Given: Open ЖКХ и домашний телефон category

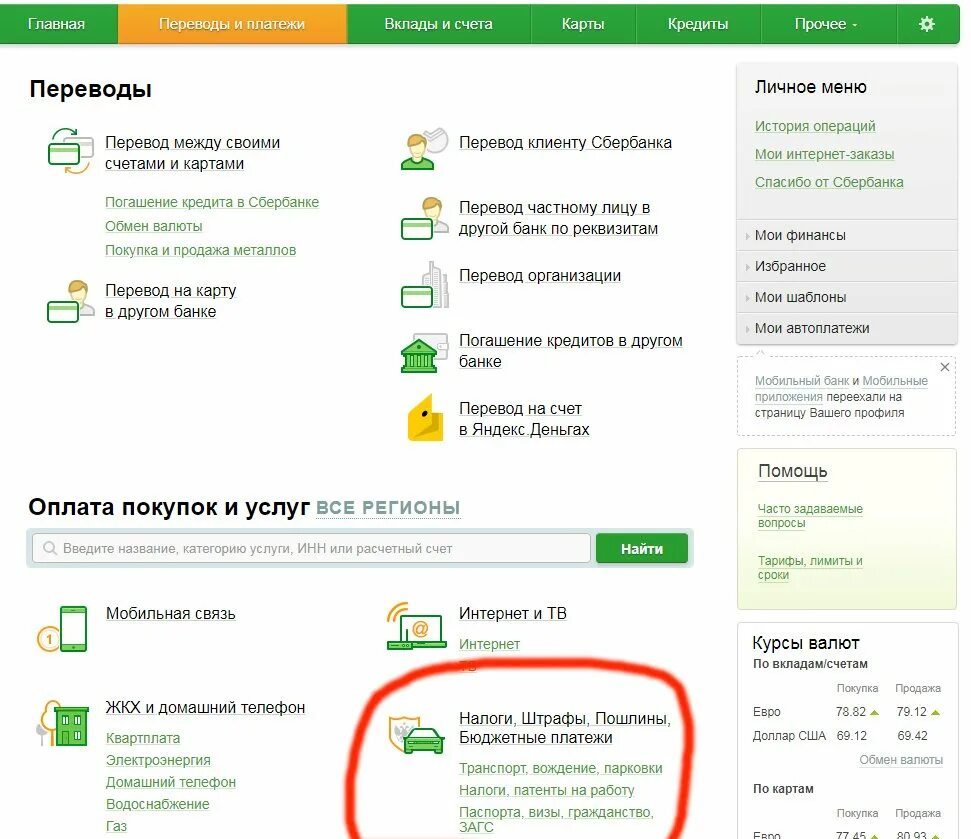Looking at the screenshot, I should [x=205, y=708].
